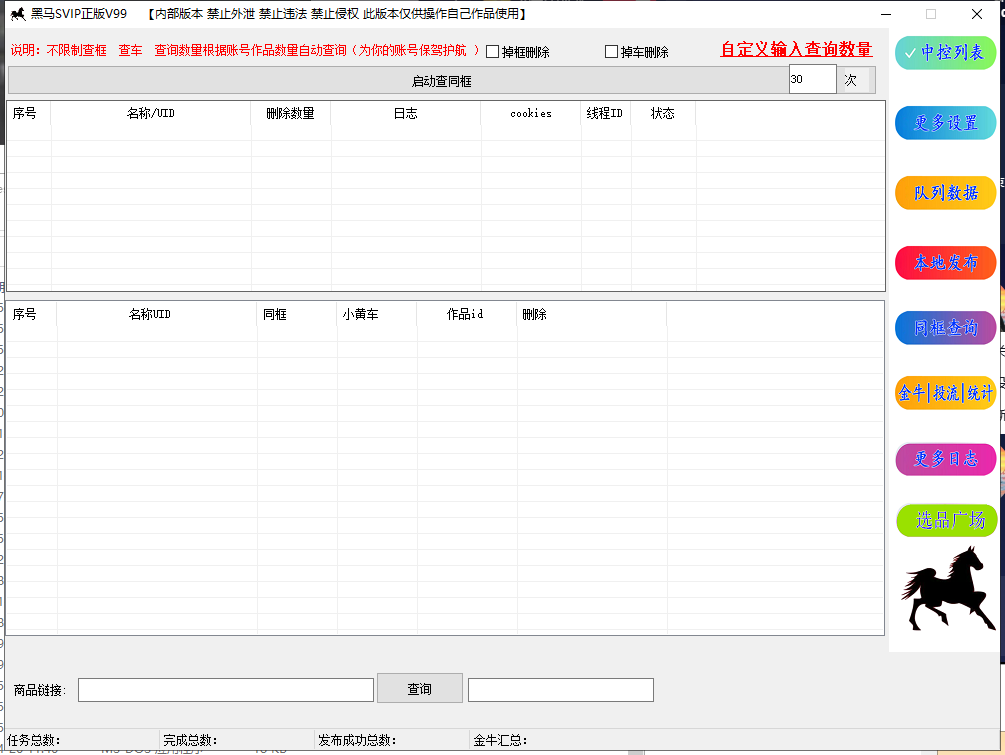Click the 小黄车 column header
Screen dimensions: 1005x755
360,314
